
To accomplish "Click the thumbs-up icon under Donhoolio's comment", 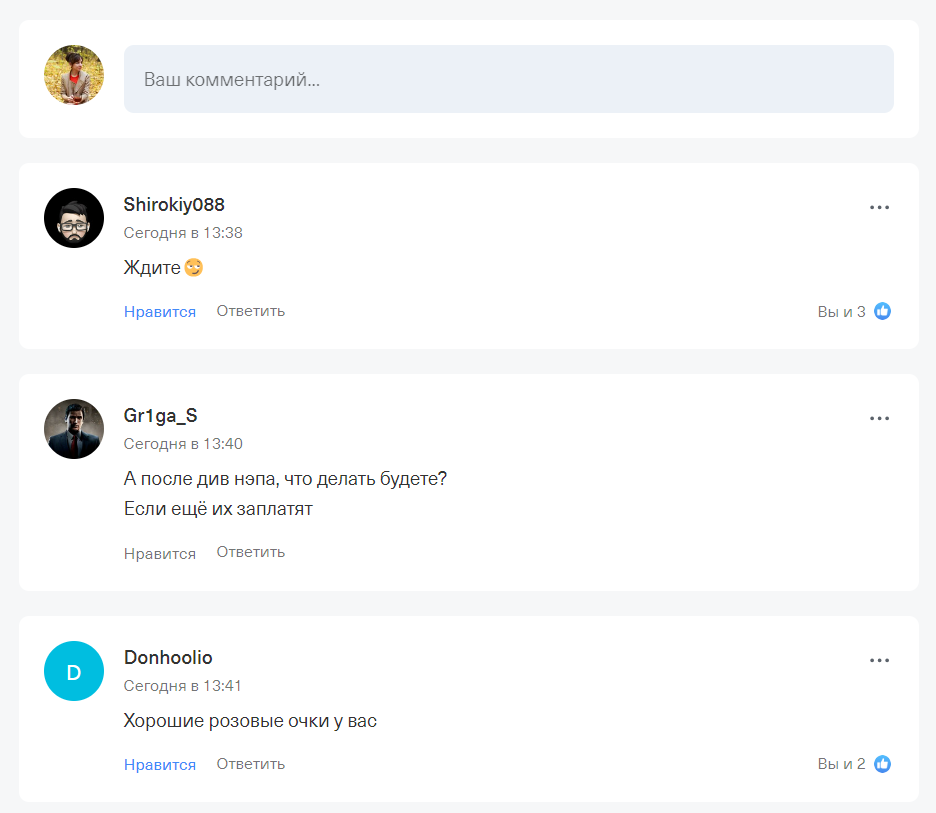I will [x=881, y=763].
